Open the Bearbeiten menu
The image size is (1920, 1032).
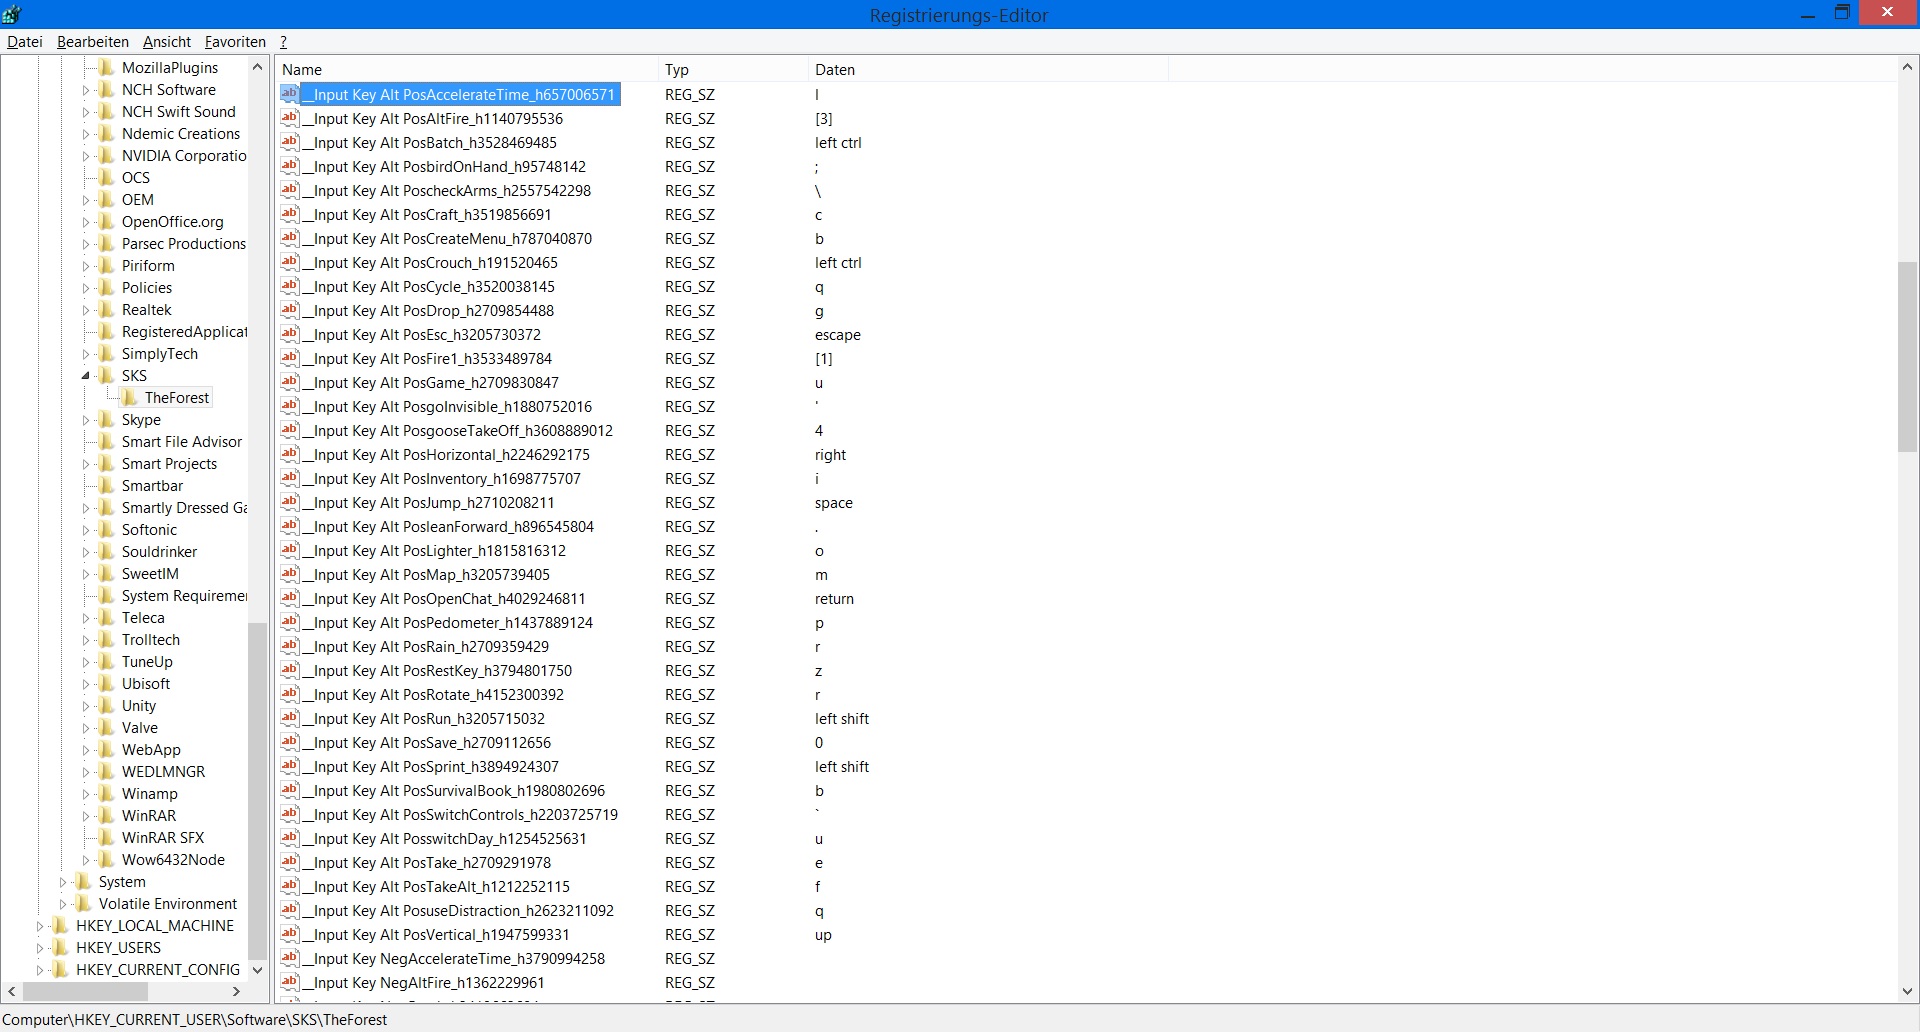[x=92, y=42]
